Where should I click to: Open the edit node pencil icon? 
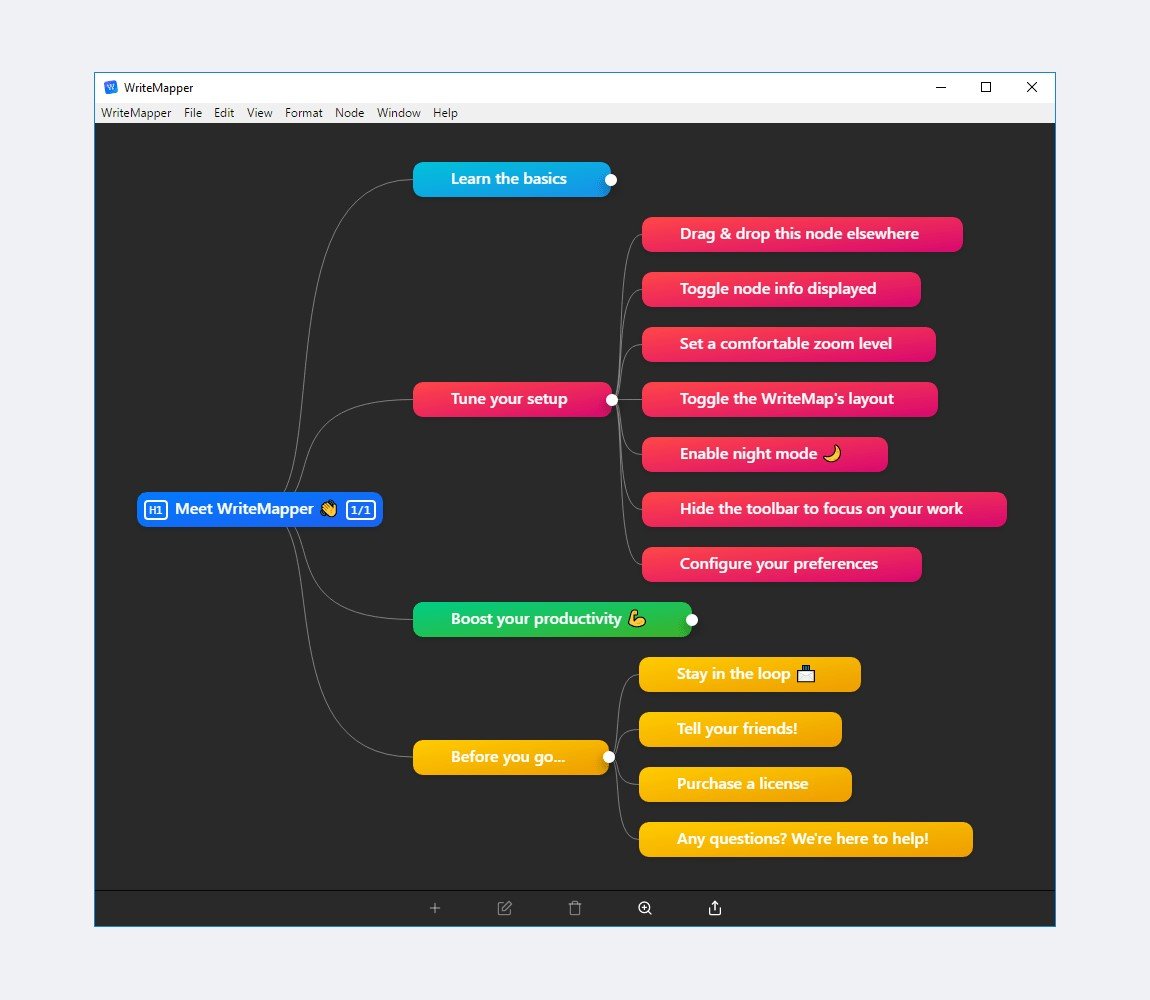tap(505, 908)
